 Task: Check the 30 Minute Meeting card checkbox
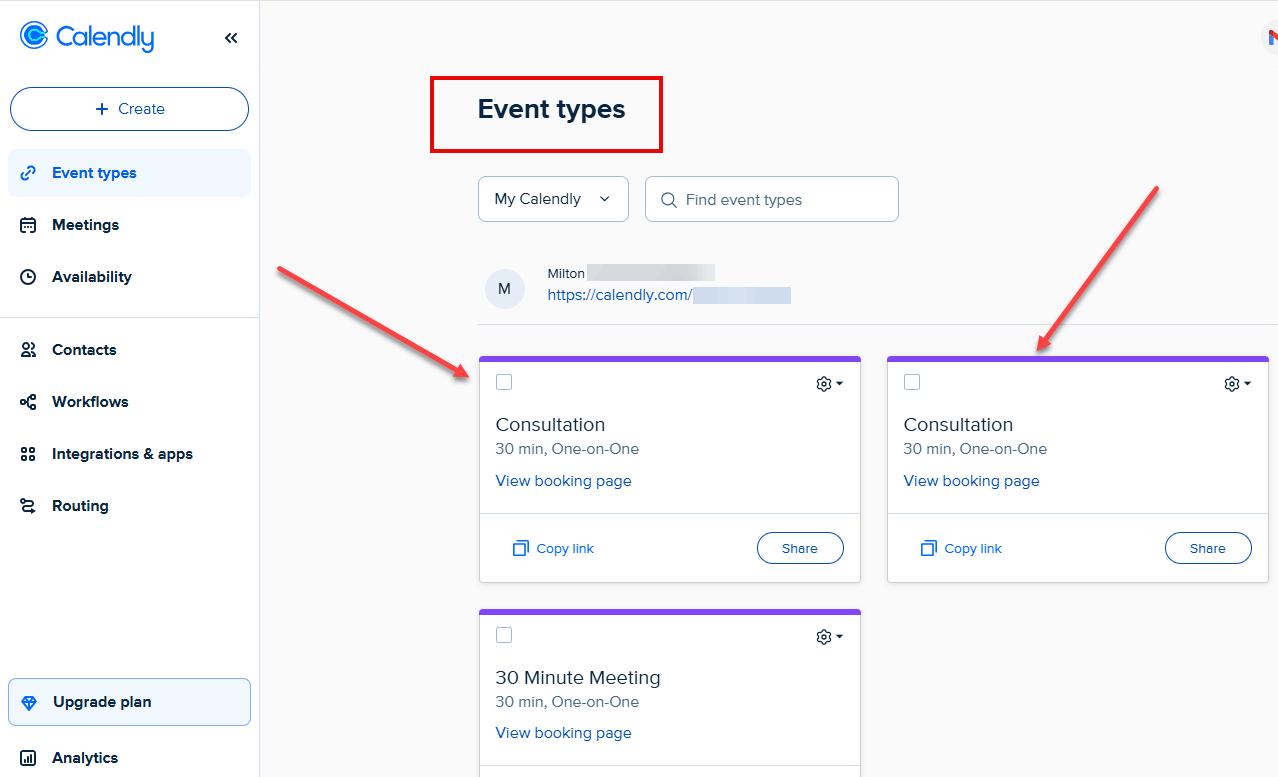[x=504, y=635]
